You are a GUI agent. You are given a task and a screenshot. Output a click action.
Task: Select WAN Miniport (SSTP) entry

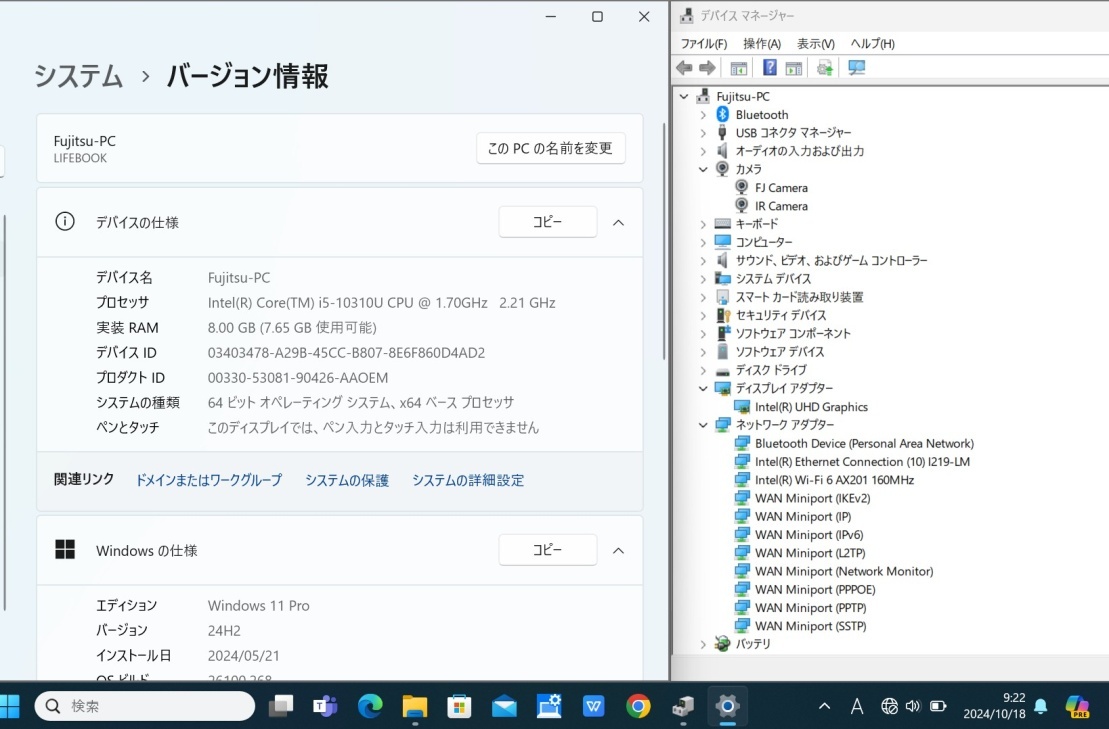tap(810, 626)
